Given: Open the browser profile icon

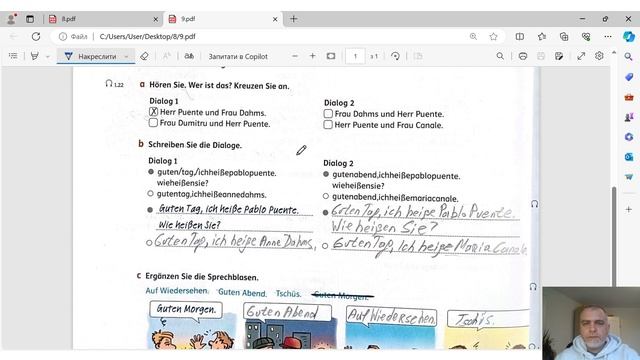Looking at the screenshot, I should pyautogui.click(x=11, y=19).
